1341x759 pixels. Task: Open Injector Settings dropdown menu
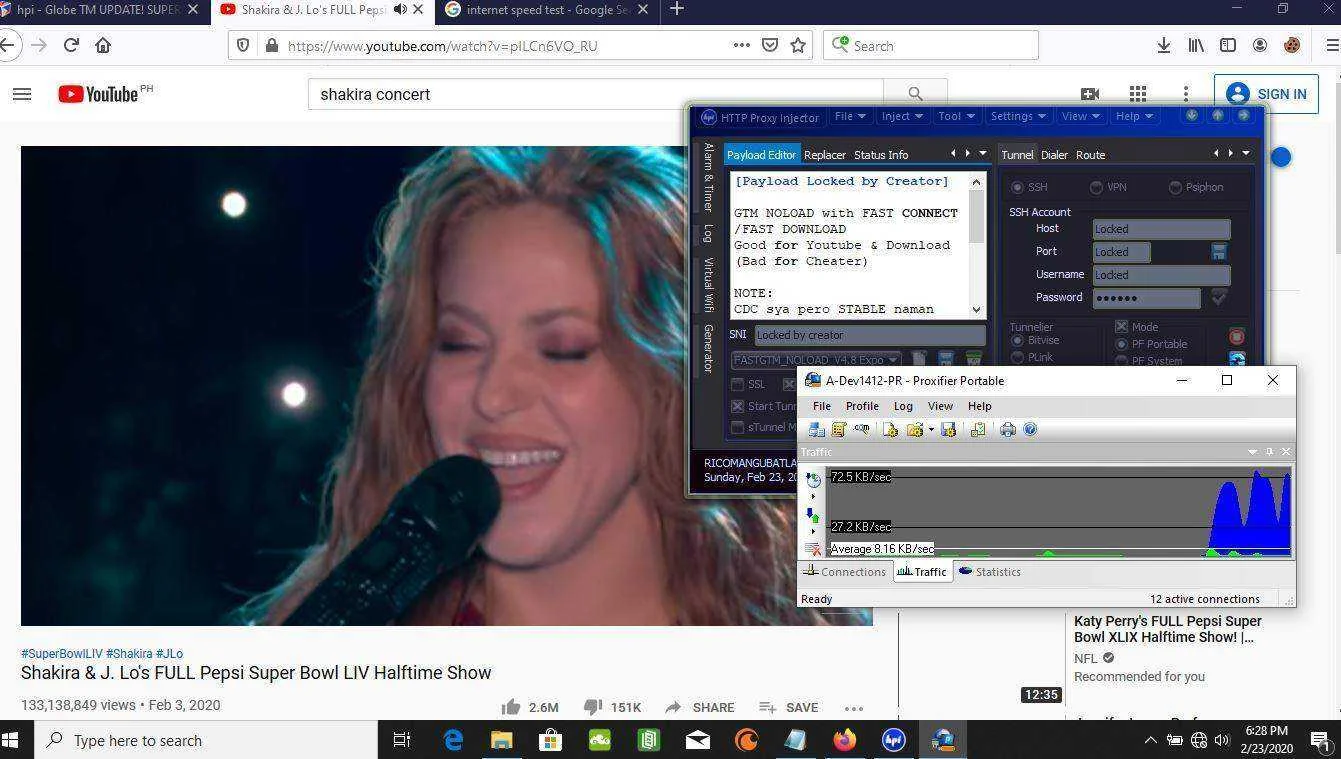click(1018, 116)
